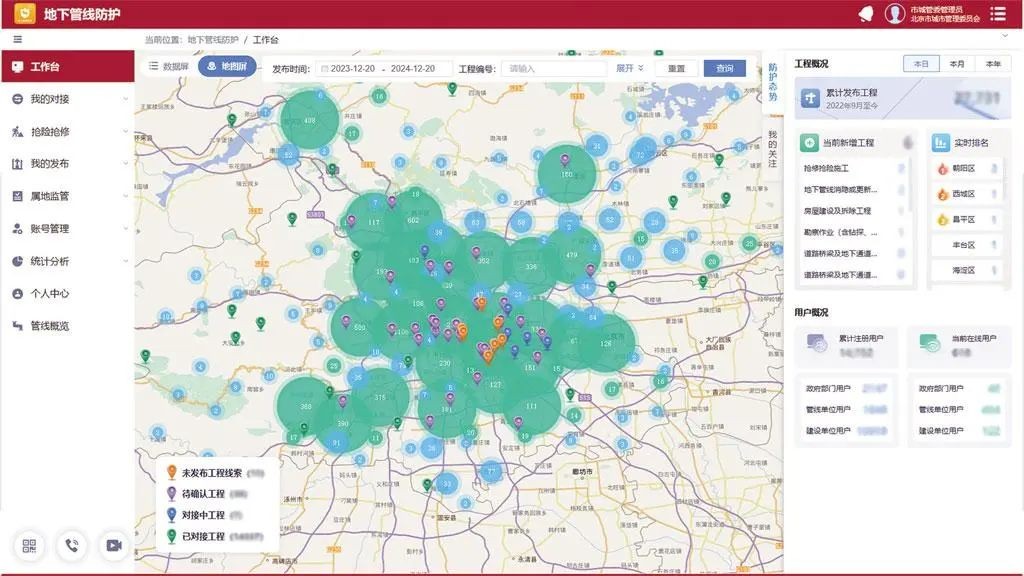Image resolution: width=1024 pixels, height=576 pixels.
Task: Open 个人中心 in the sidebar
Action: pos(50,294)
